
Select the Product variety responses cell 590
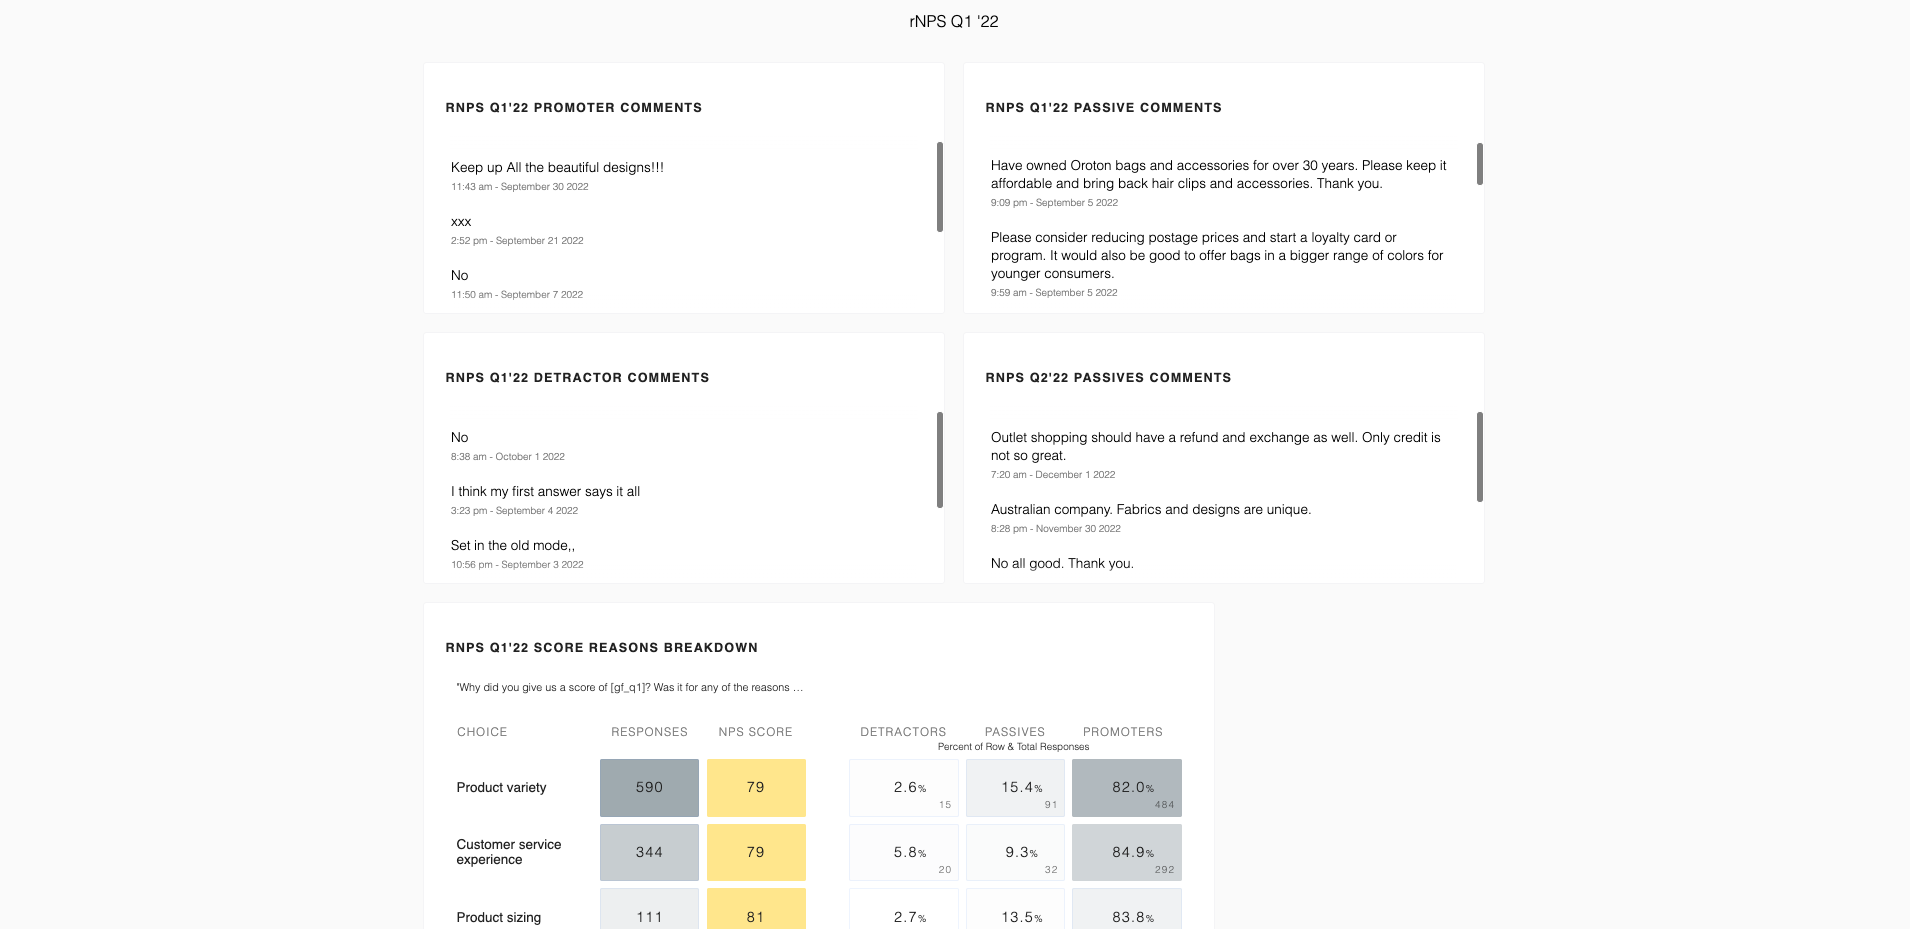point(649,788)
